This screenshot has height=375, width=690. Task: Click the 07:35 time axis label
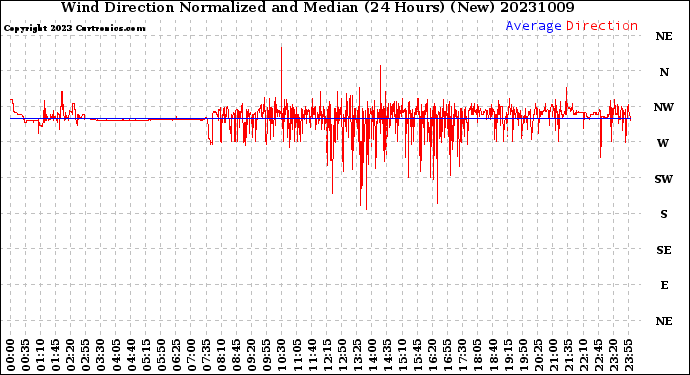(206, 355)
